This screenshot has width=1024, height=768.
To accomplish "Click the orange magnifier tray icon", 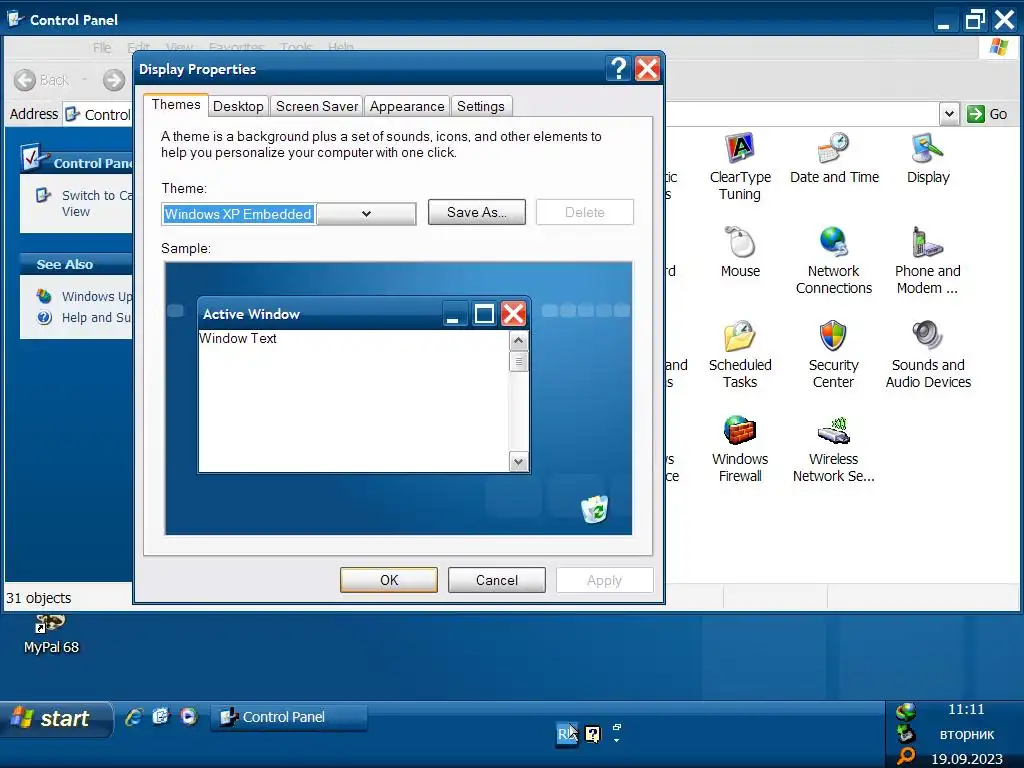I will 906,756.
